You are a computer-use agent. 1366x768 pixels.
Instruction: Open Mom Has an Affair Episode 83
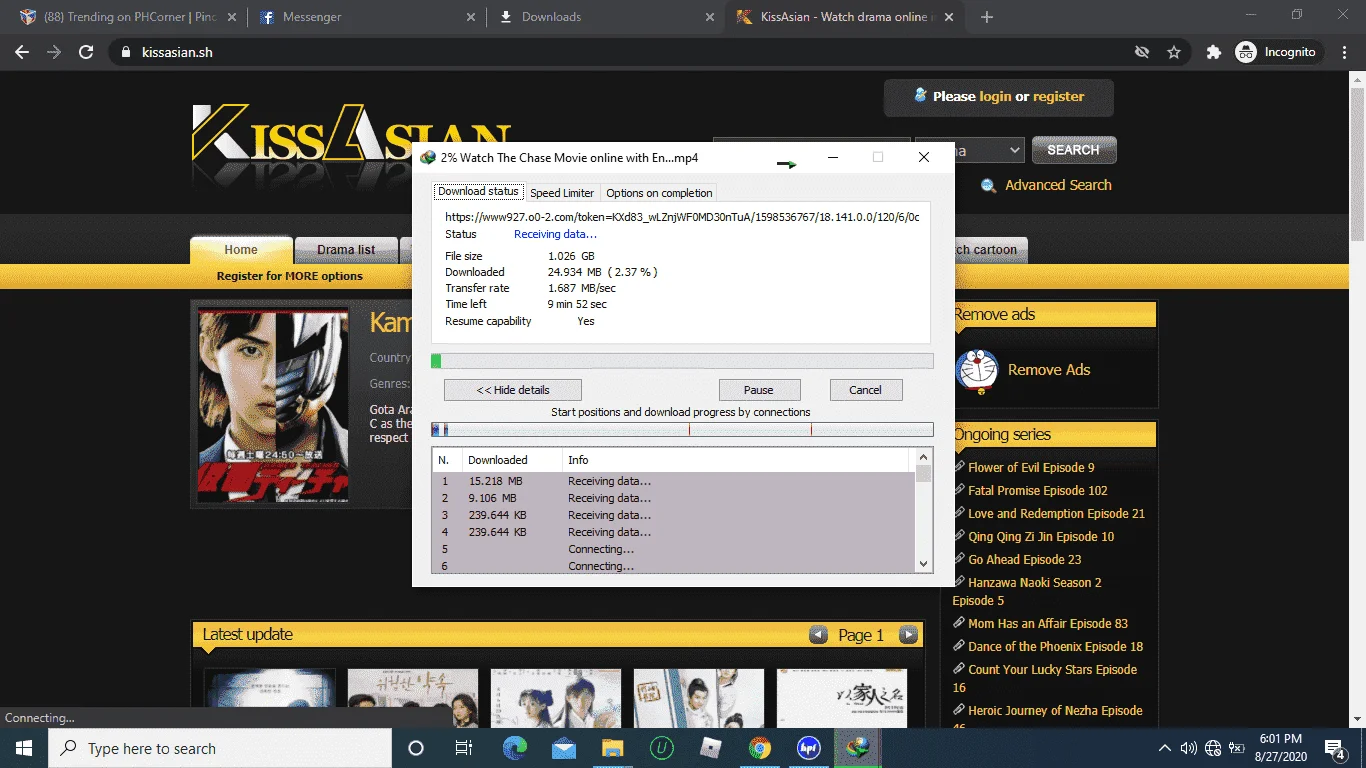coord(1048,623)
